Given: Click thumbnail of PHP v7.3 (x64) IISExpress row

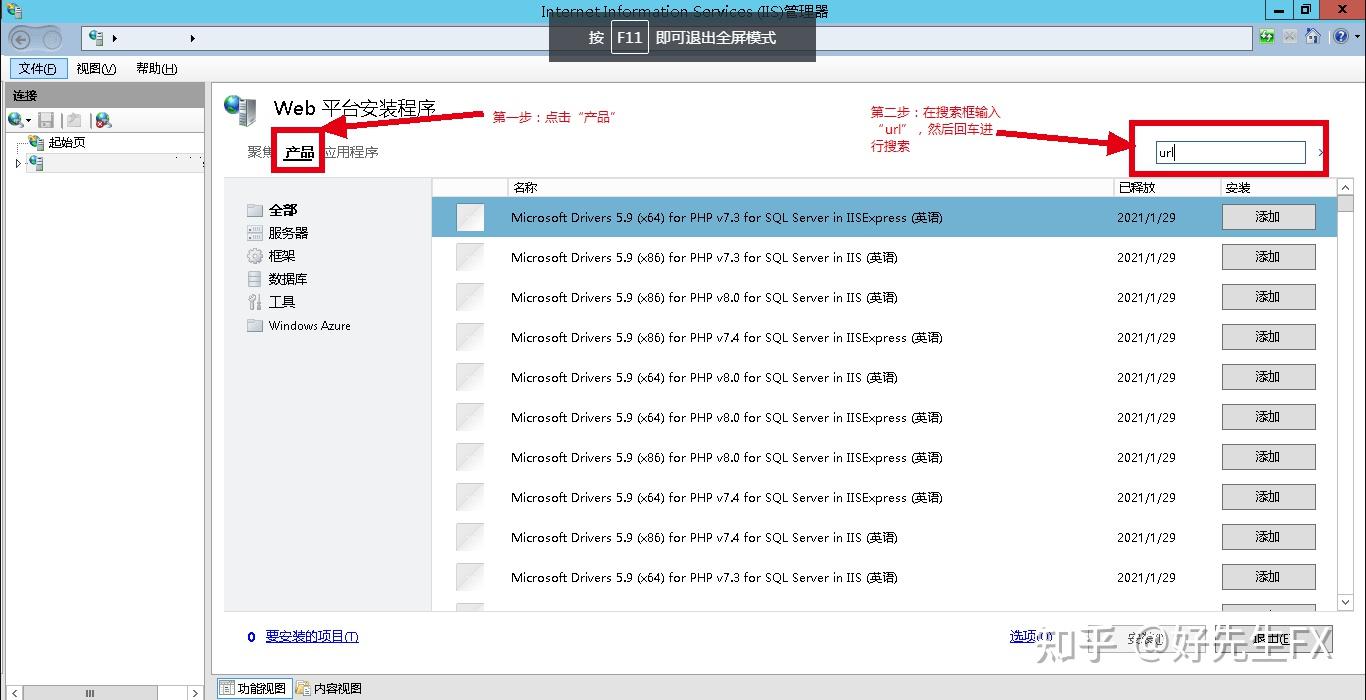Looking at the screenshot, I should 470,217.
